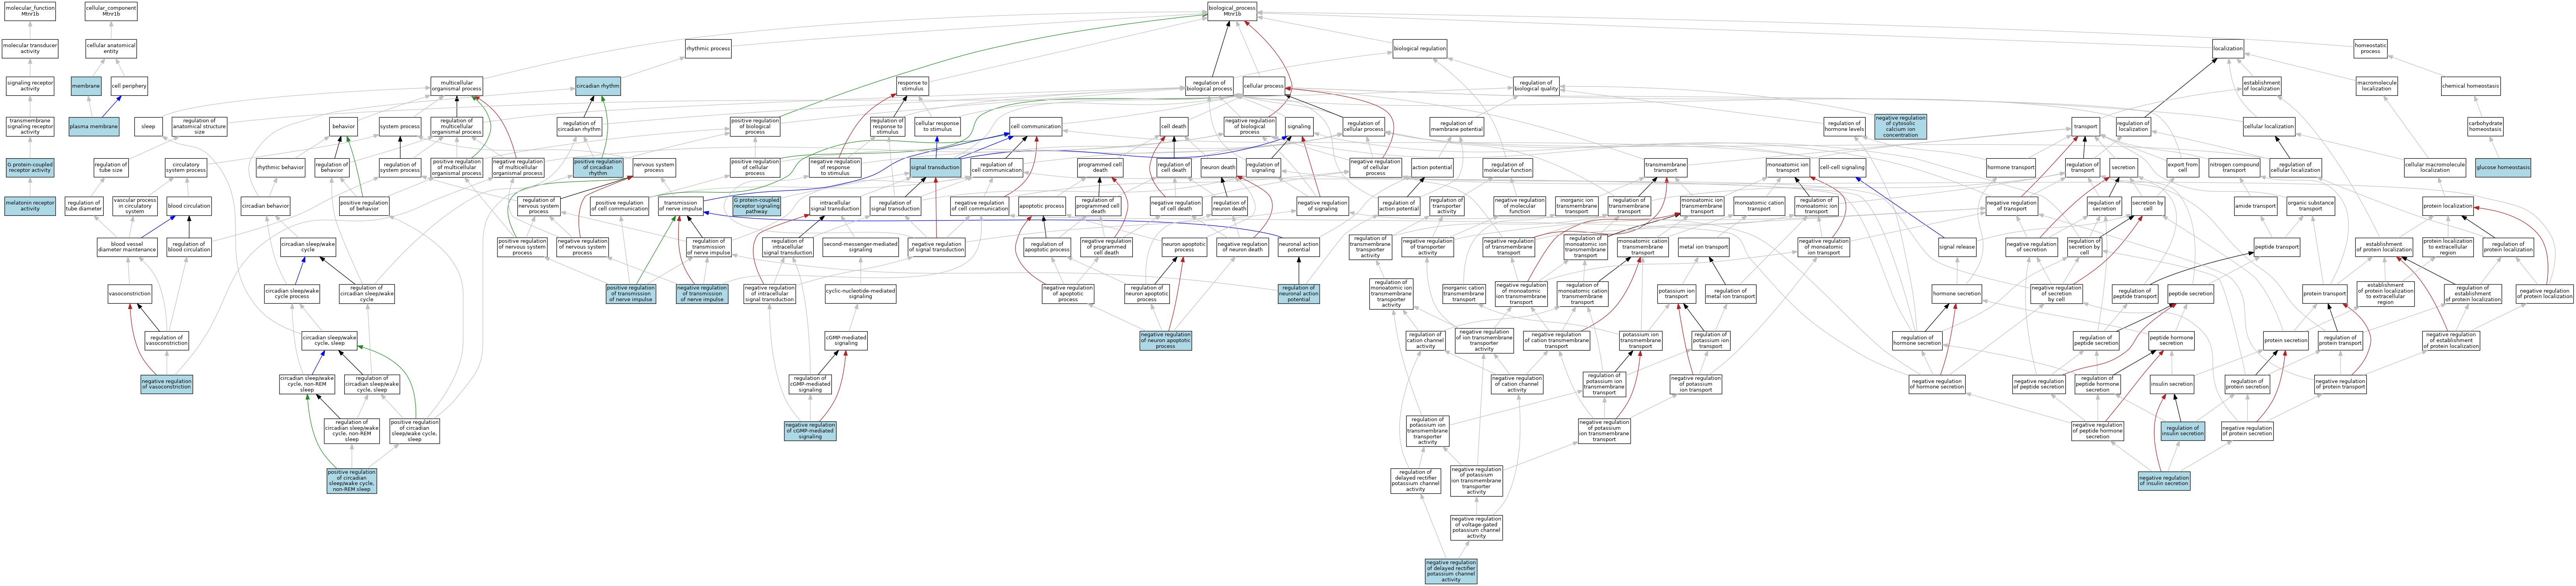This screenshot has width=2576, height=586.
Task: Select 'positive regulation of circadian sleep/wake cycle, non-REM sleep'
Action: coord(352,481)
